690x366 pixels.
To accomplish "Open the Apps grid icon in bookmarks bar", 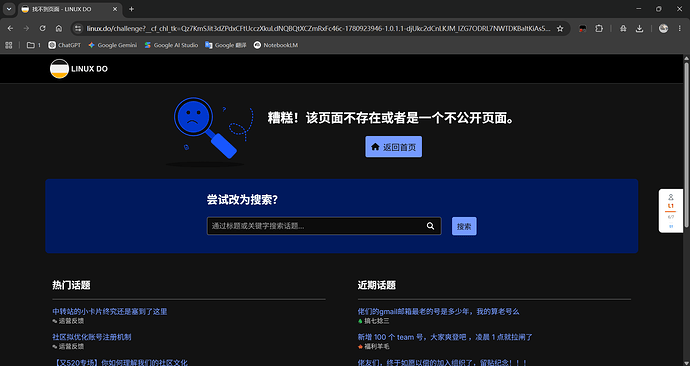I will click(x=9, y=45).
